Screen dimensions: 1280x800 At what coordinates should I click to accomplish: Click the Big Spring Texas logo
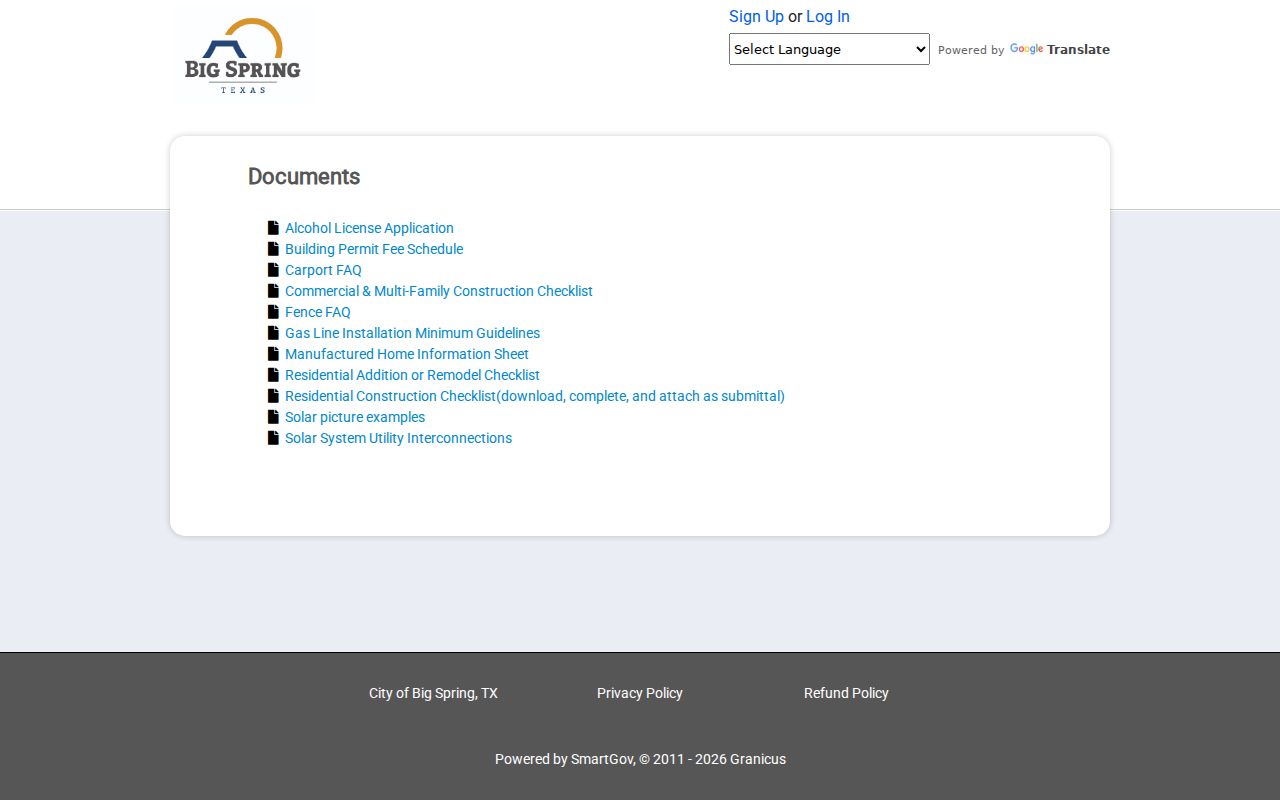coord(243,56)
